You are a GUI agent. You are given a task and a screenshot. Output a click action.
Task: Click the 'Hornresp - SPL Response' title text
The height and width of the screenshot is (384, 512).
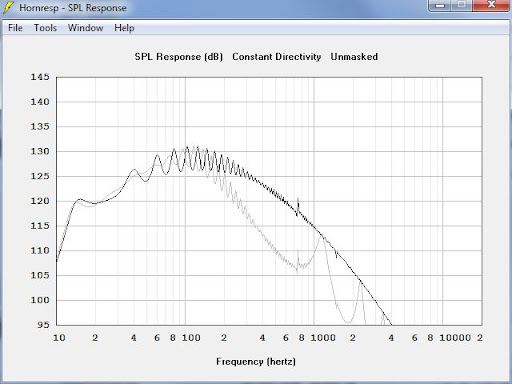pos(73,8)
